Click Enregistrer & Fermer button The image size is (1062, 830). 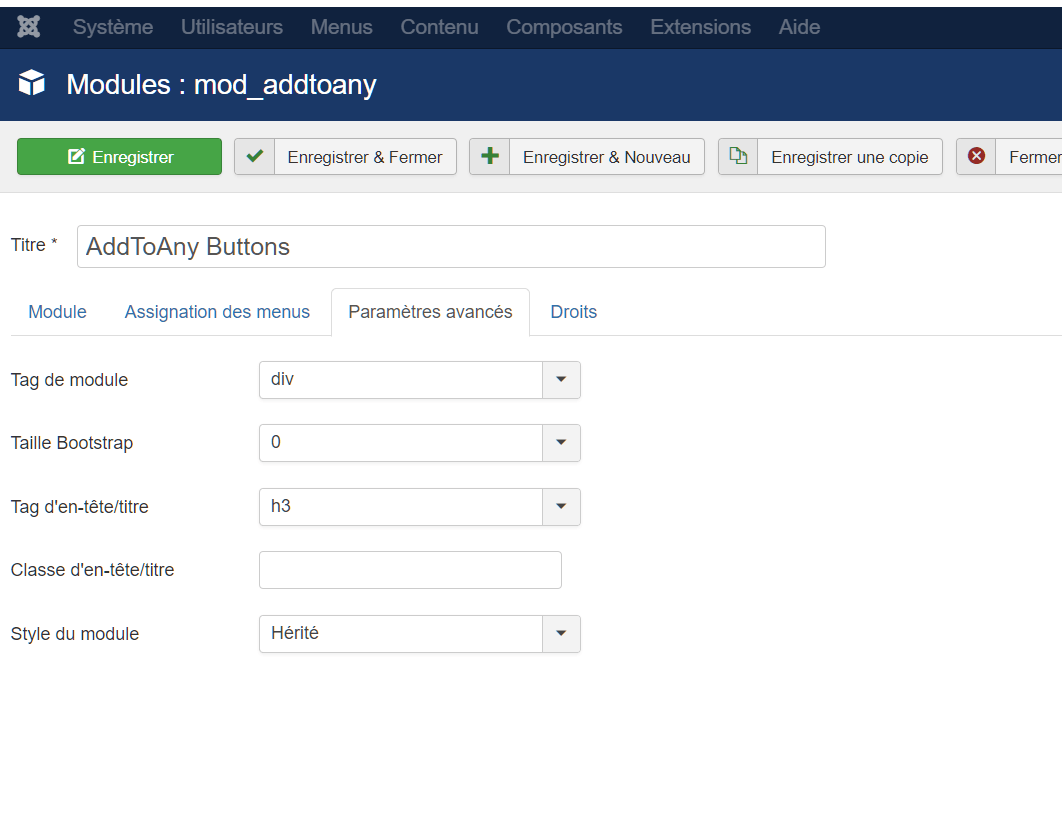(x=345, y=157)
